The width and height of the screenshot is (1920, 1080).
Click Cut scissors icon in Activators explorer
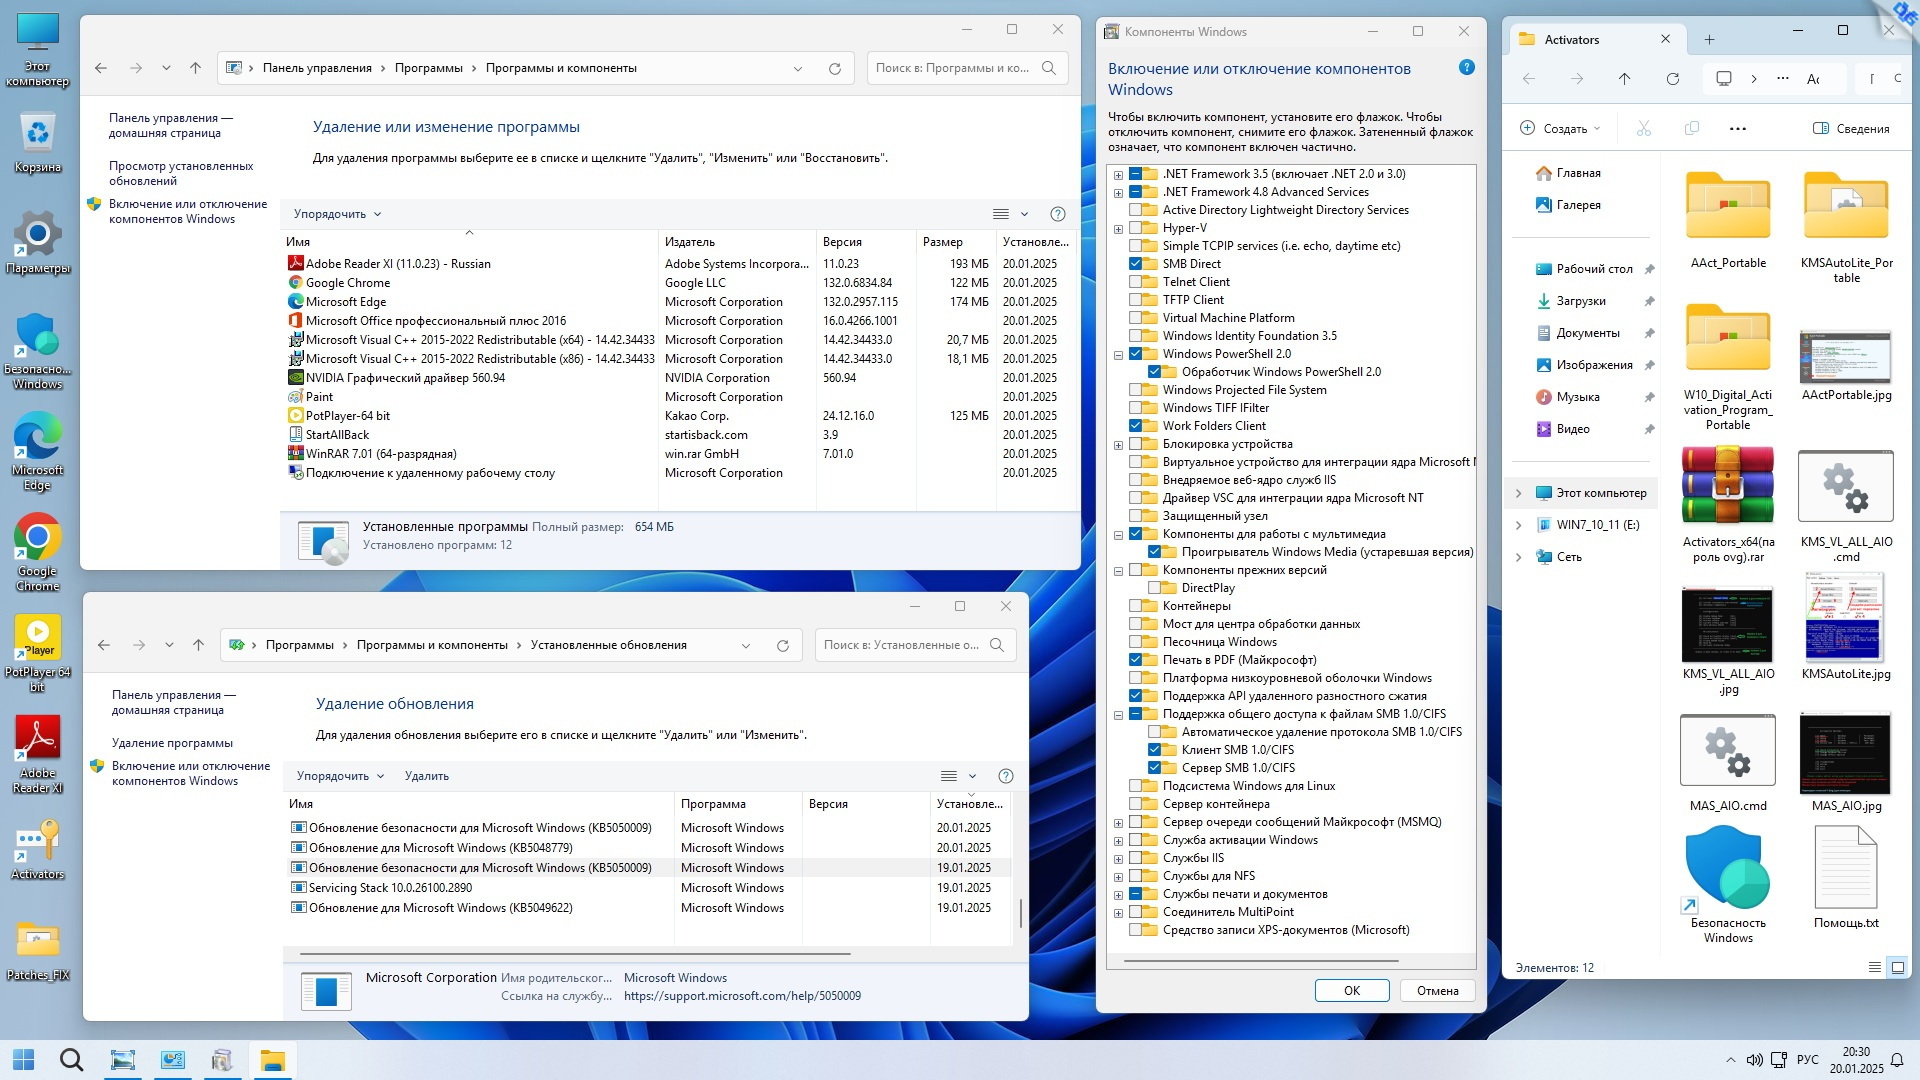click(x=1643, y=128)
